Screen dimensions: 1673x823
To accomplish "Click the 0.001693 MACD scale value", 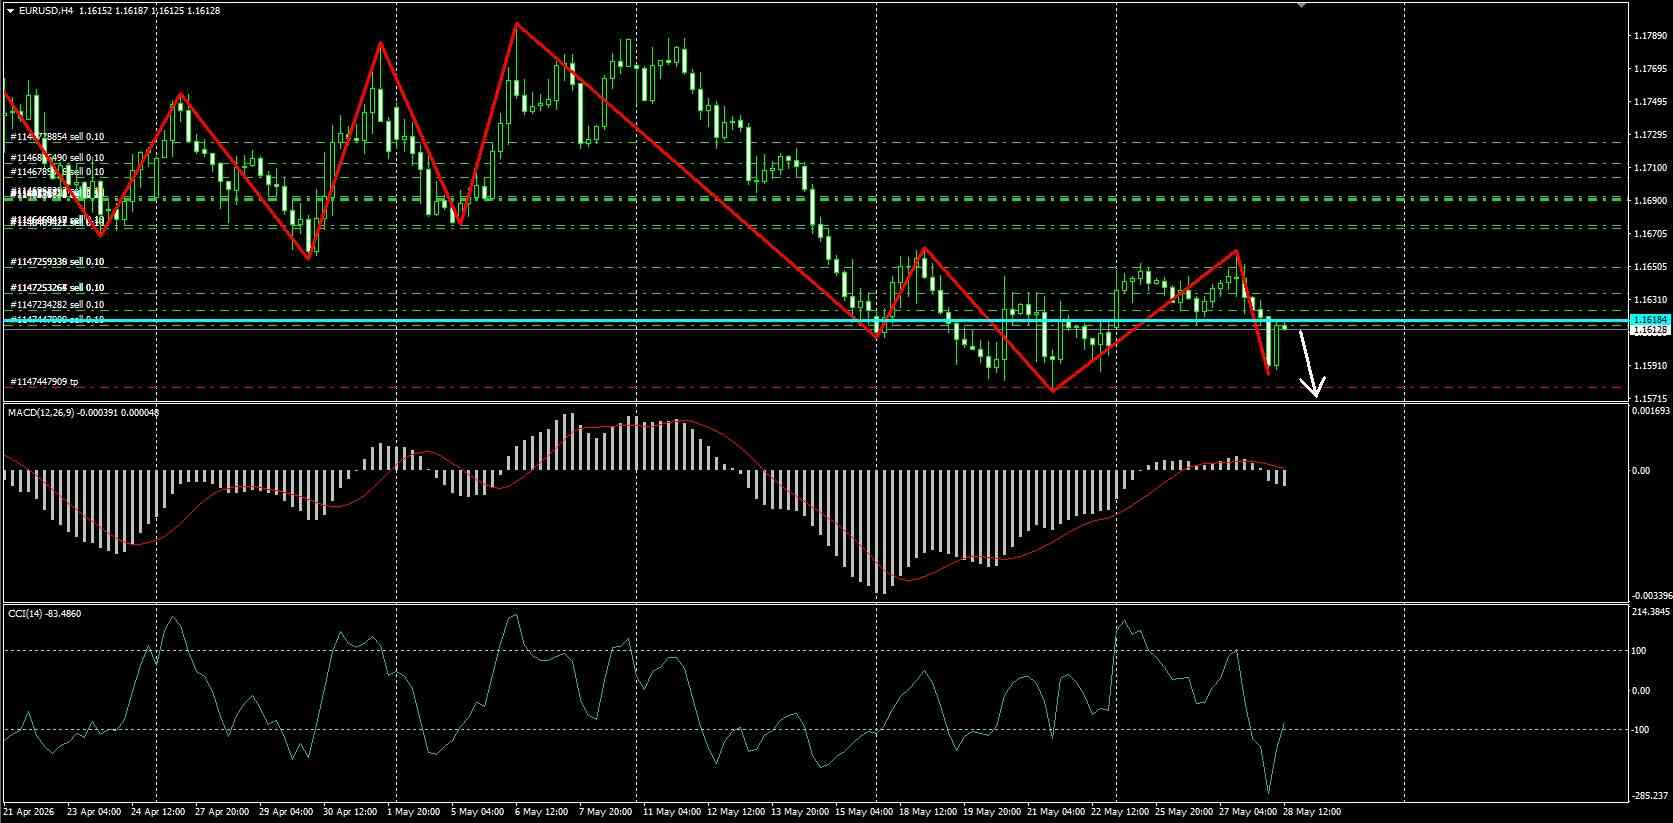I will point(1651,411).
